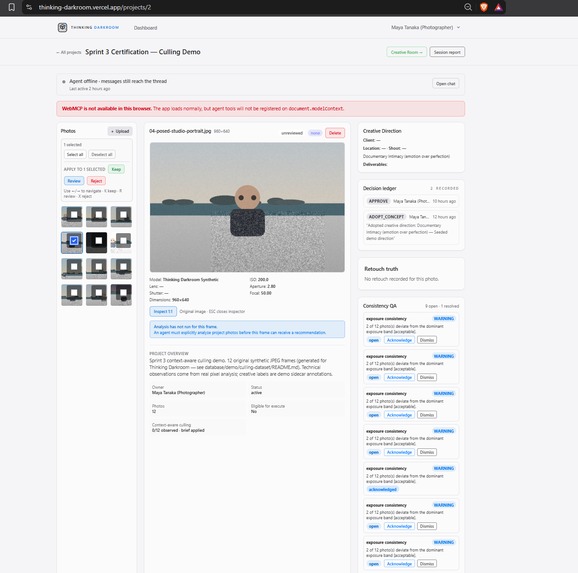This screenshot has width=578, height=573.
Task: Expand the Creative Room dropdown
Action: (x=407, y=52)
